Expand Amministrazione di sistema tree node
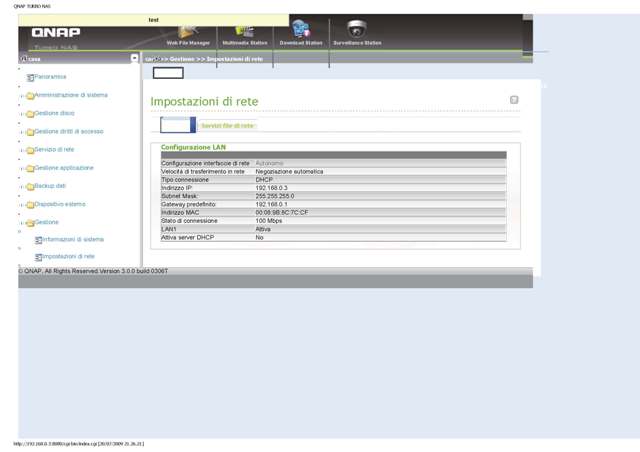The width and height of the screenshot is (640, 452). tap(22, 96)
